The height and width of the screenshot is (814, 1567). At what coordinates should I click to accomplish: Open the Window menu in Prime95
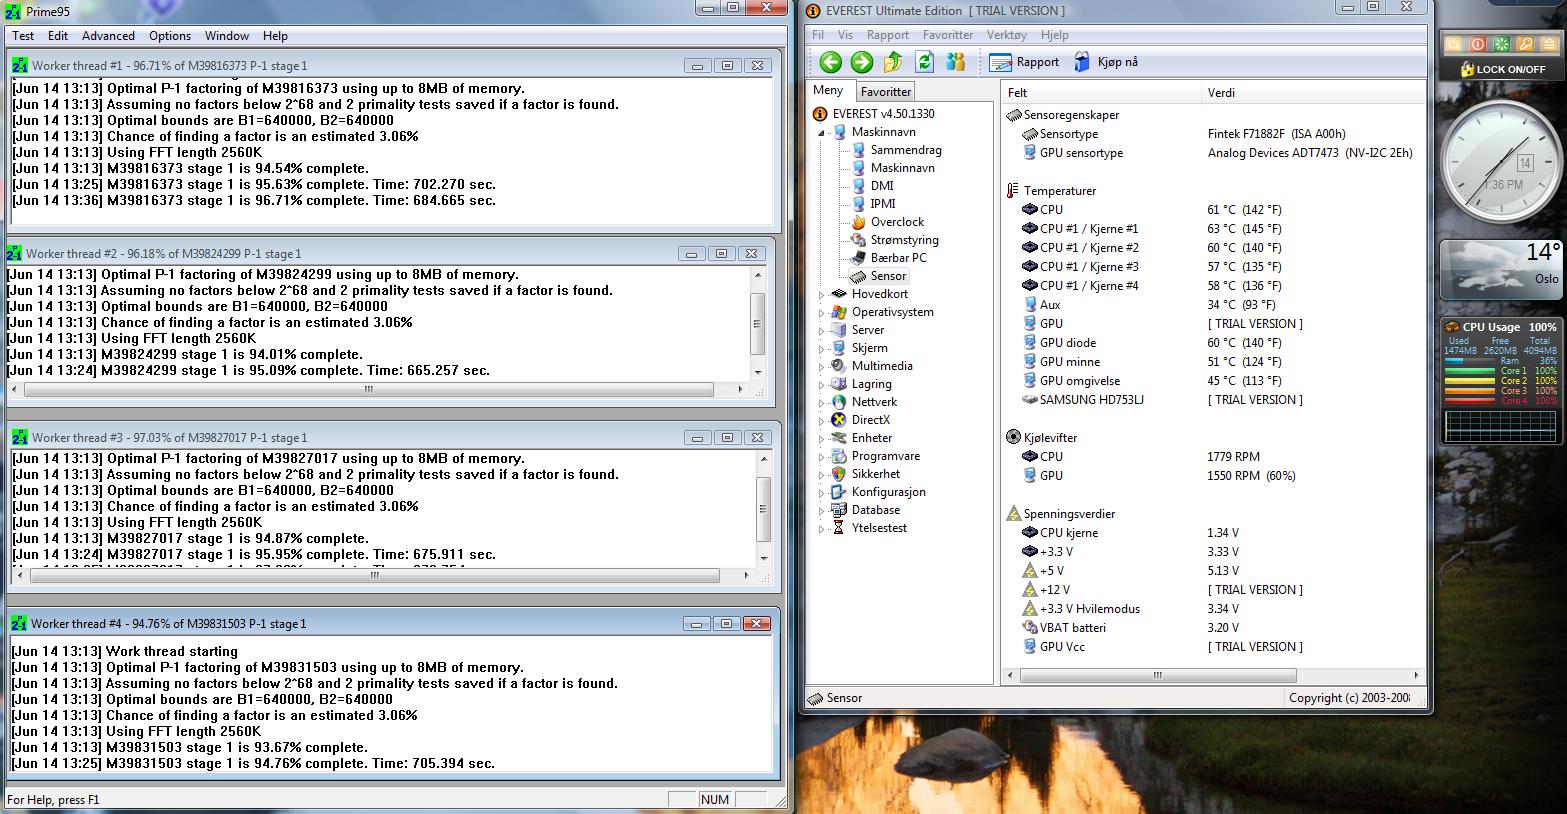pos(227,36)
